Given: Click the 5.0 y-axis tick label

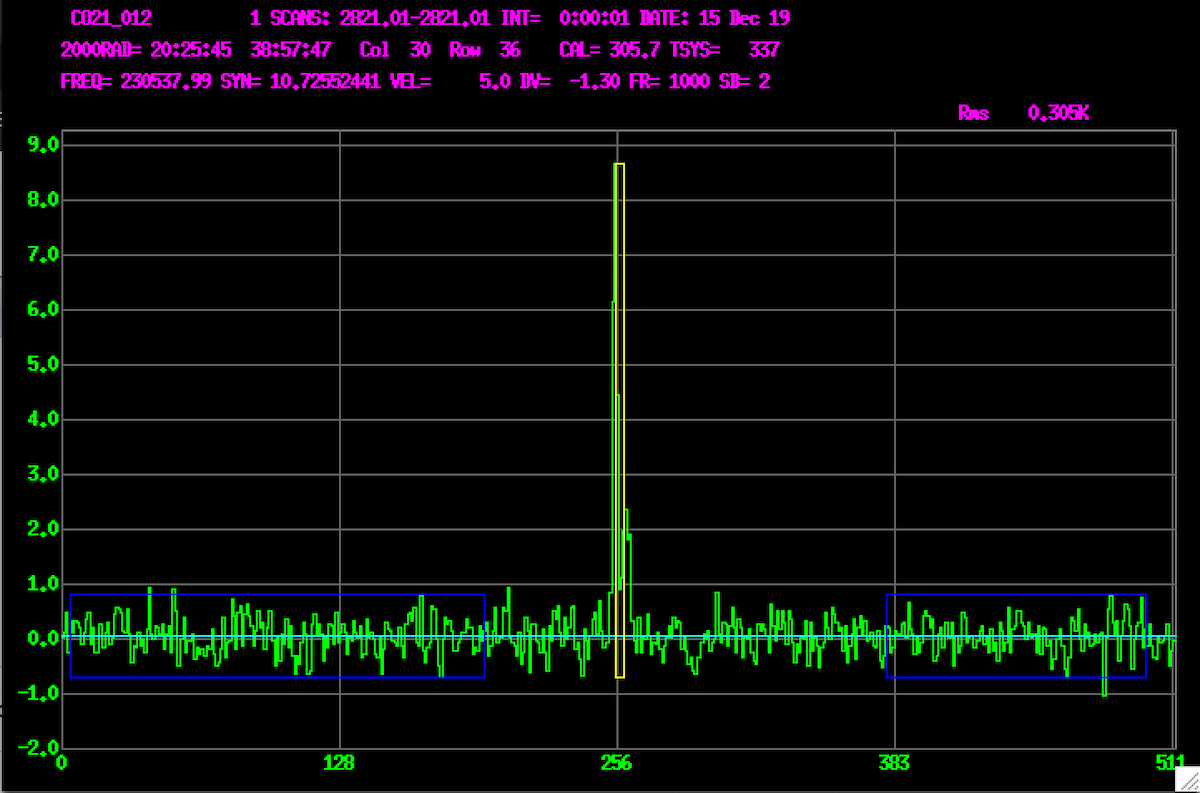Looking at the screenshot, I should (x=45, y=365).
